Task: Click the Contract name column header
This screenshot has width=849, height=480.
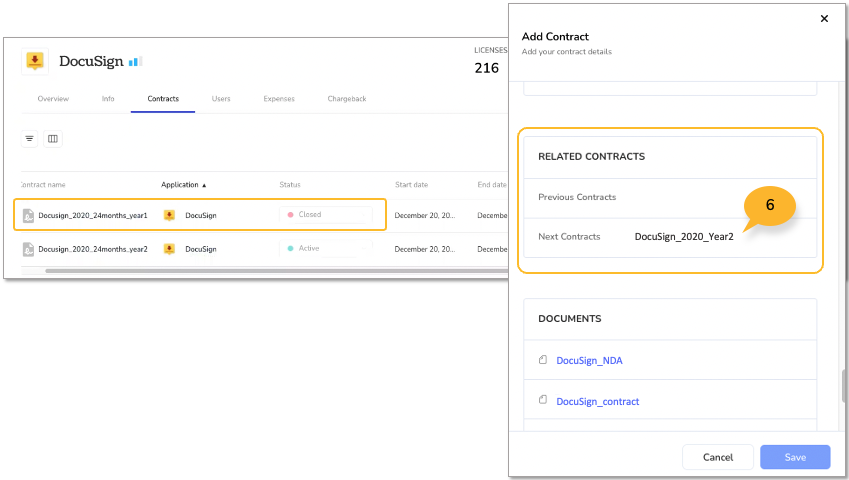Action: click(x=43, y=185)
